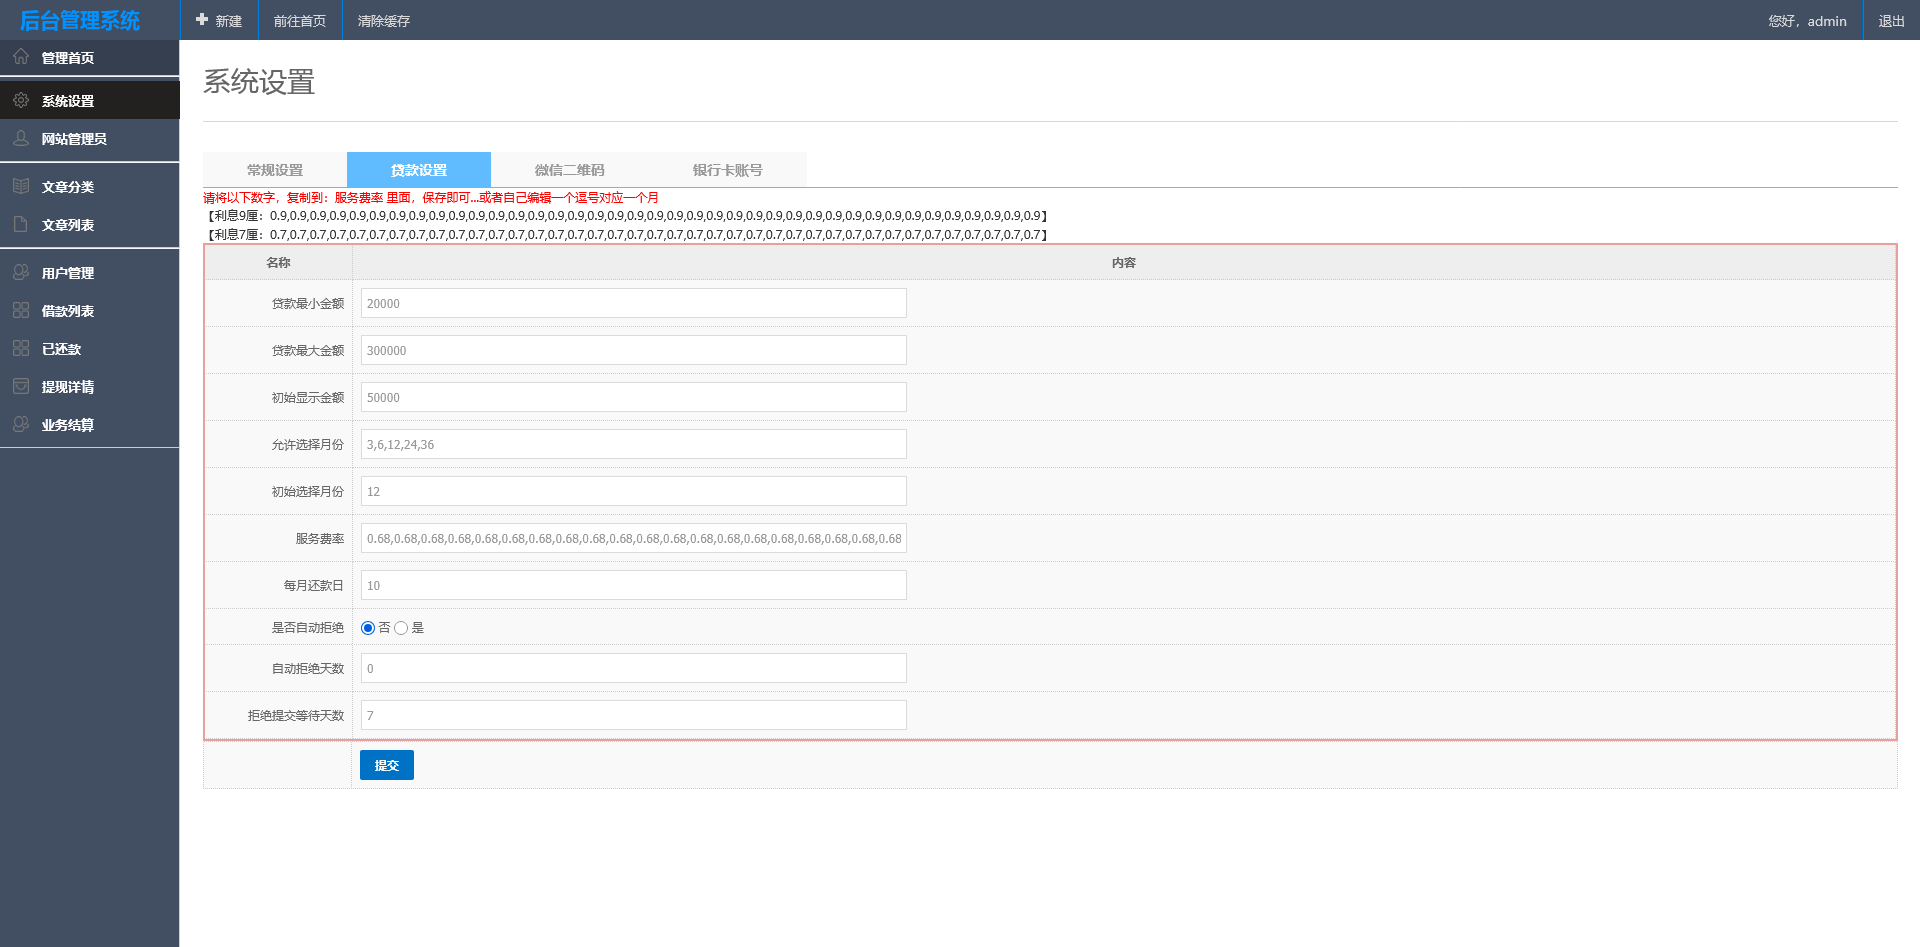Viewport: 1920px width, 947px height.
Task: Click the 服务费率 input field
Action: click(x=634, y=538)
